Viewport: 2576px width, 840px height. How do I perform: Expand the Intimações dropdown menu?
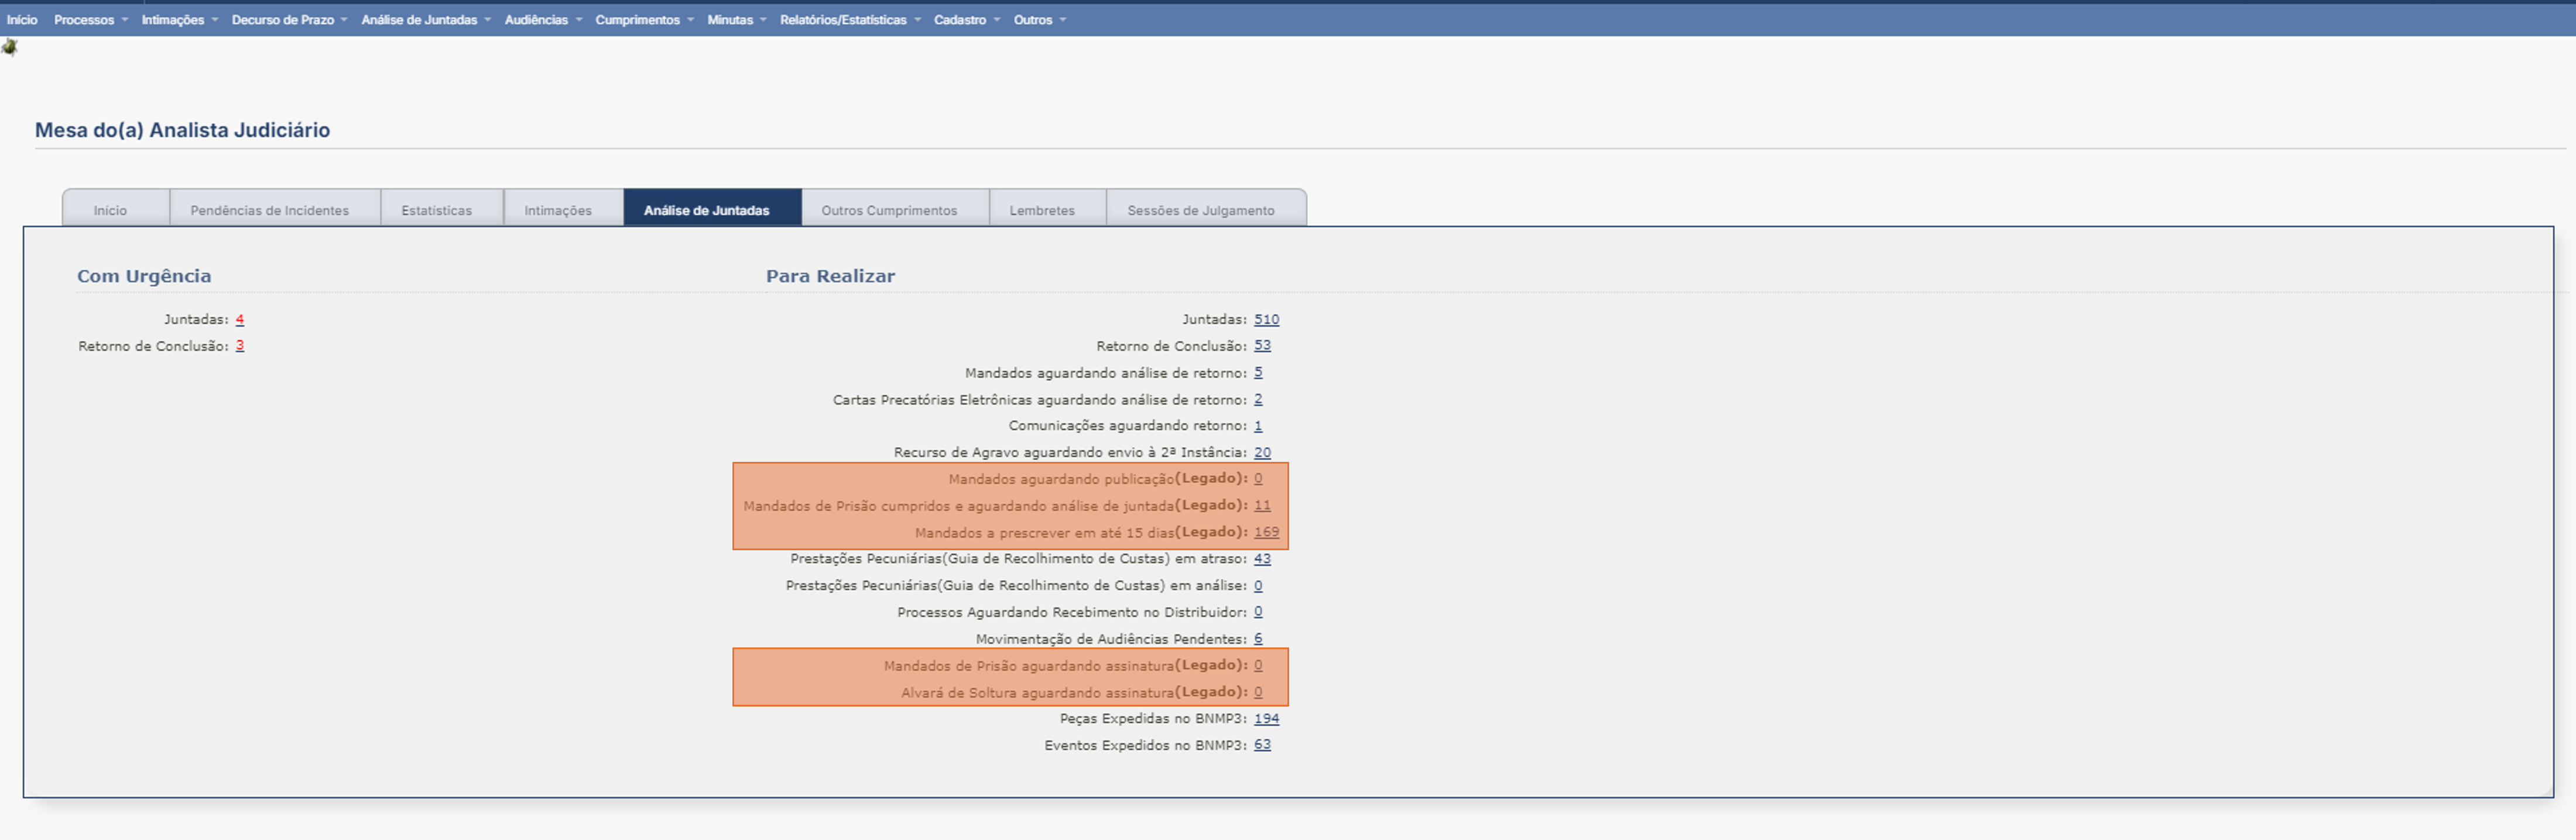click(x=180, y=20)
